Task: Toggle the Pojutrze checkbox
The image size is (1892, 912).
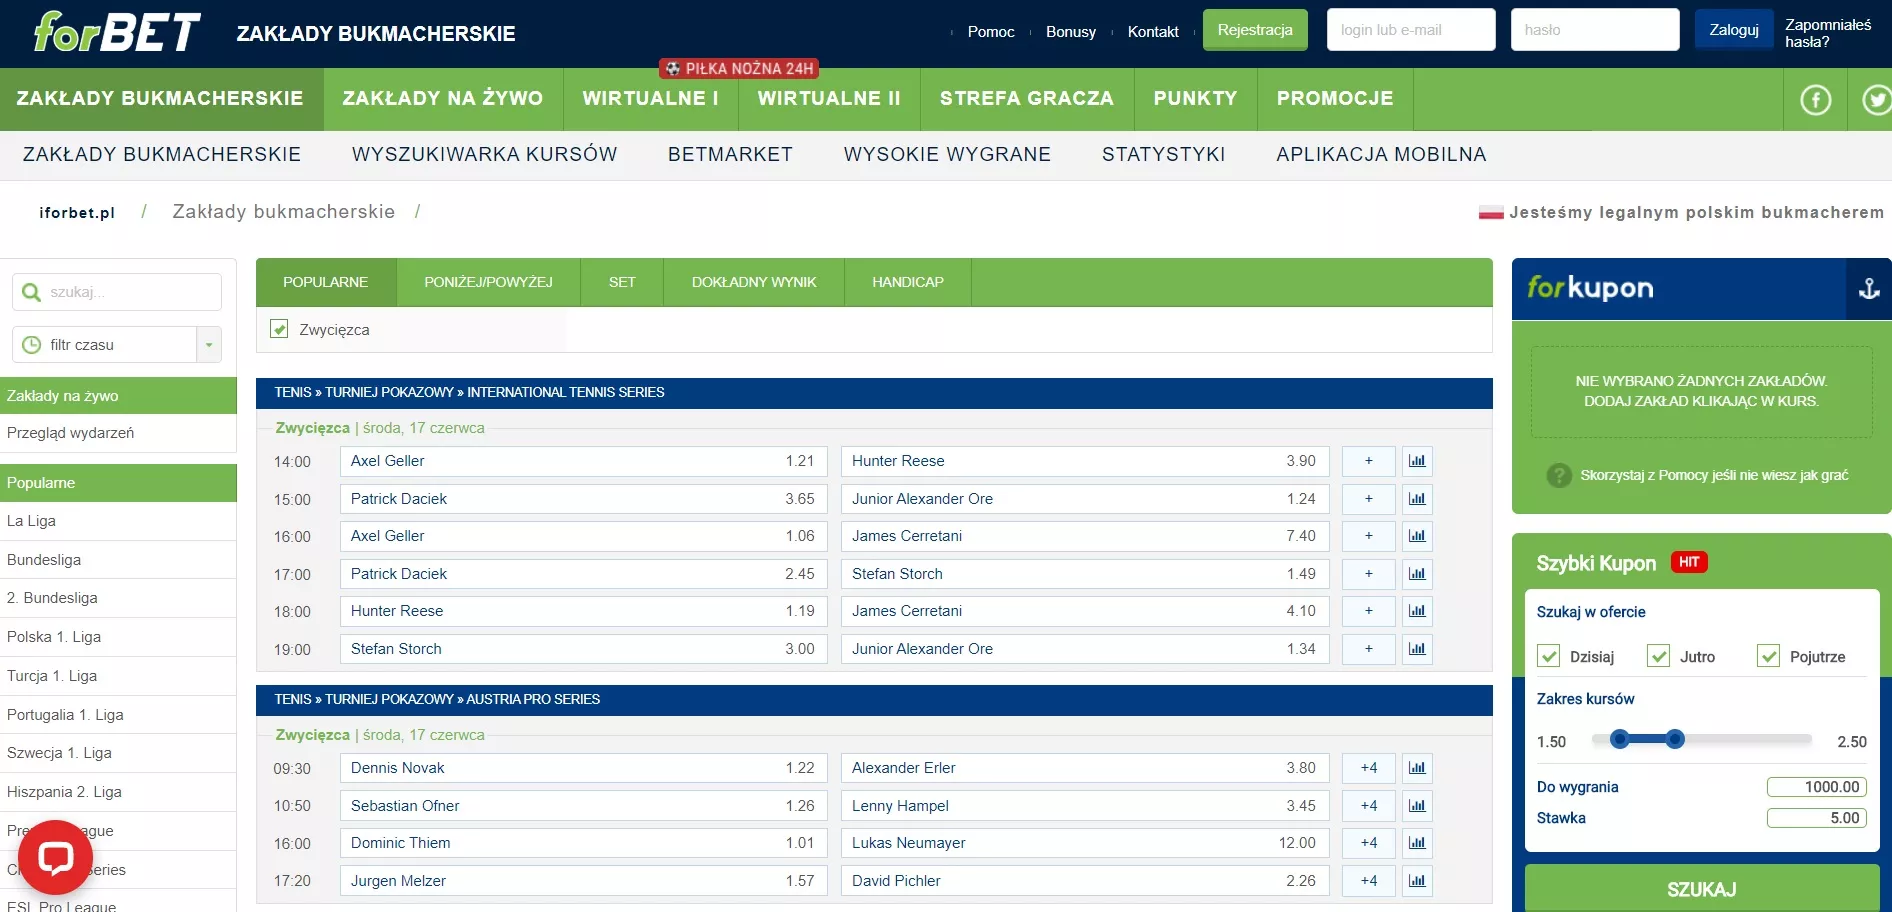Action: point(1768,657)
